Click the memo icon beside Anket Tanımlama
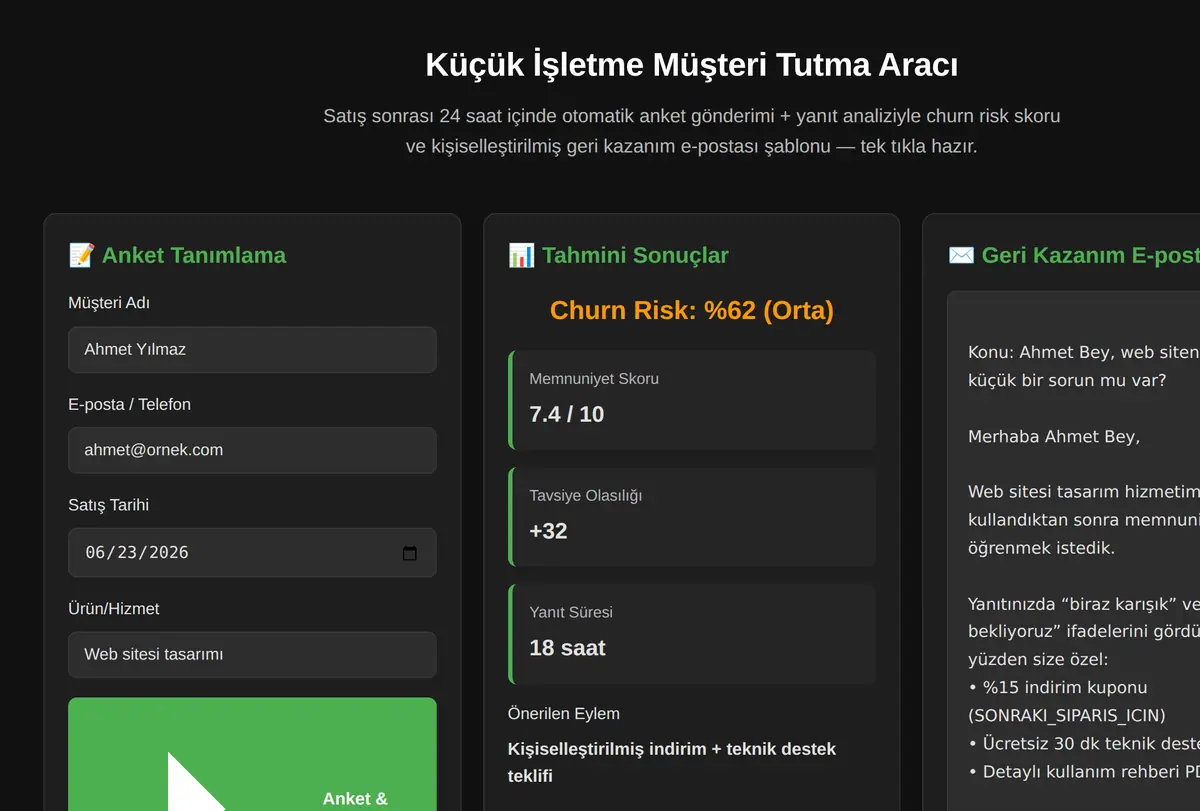Image resolution: width=1200 pixels, height=811 pixels. click(x=81, y=255)
